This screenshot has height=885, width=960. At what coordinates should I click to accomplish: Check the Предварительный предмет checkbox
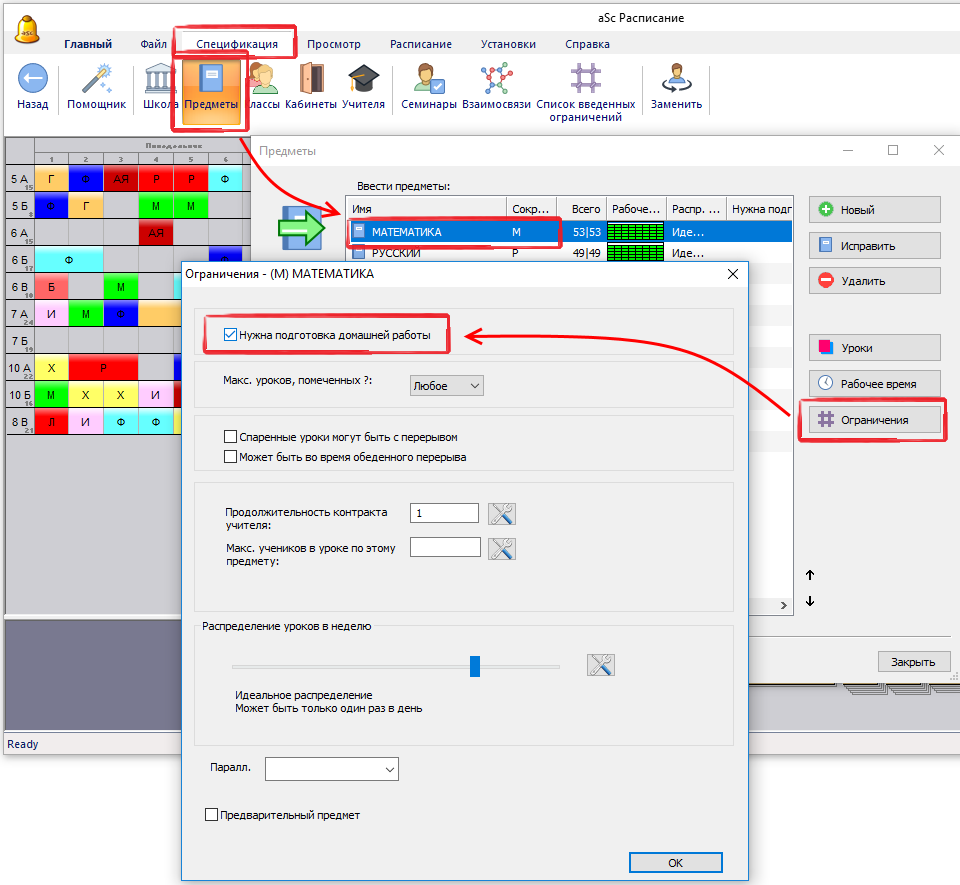pyautogui.click(x=211, y=815)
